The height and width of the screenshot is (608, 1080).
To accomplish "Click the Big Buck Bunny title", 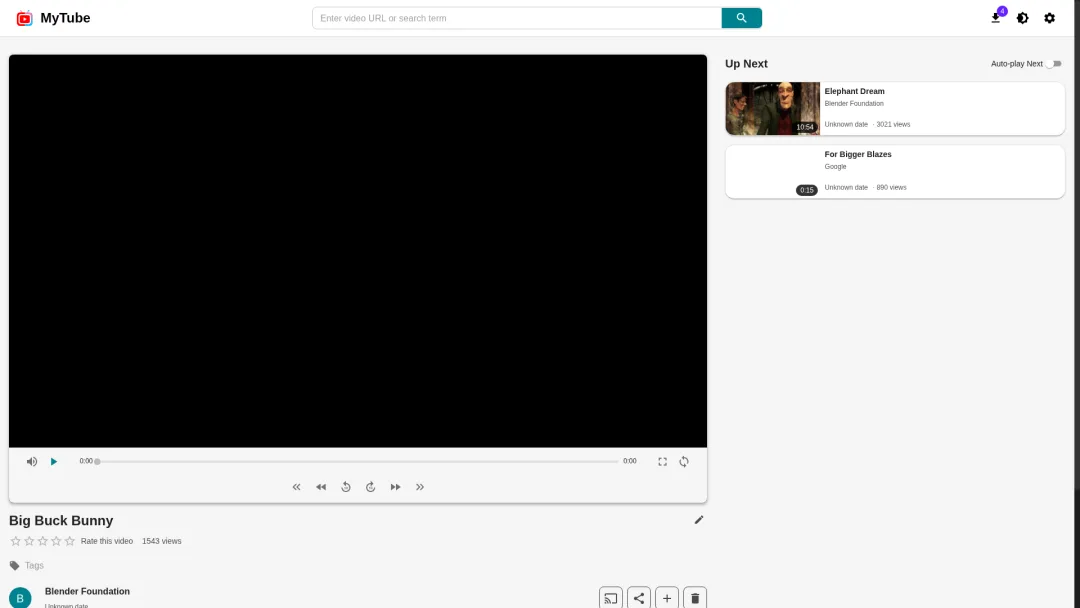I will tap(61, 521).
